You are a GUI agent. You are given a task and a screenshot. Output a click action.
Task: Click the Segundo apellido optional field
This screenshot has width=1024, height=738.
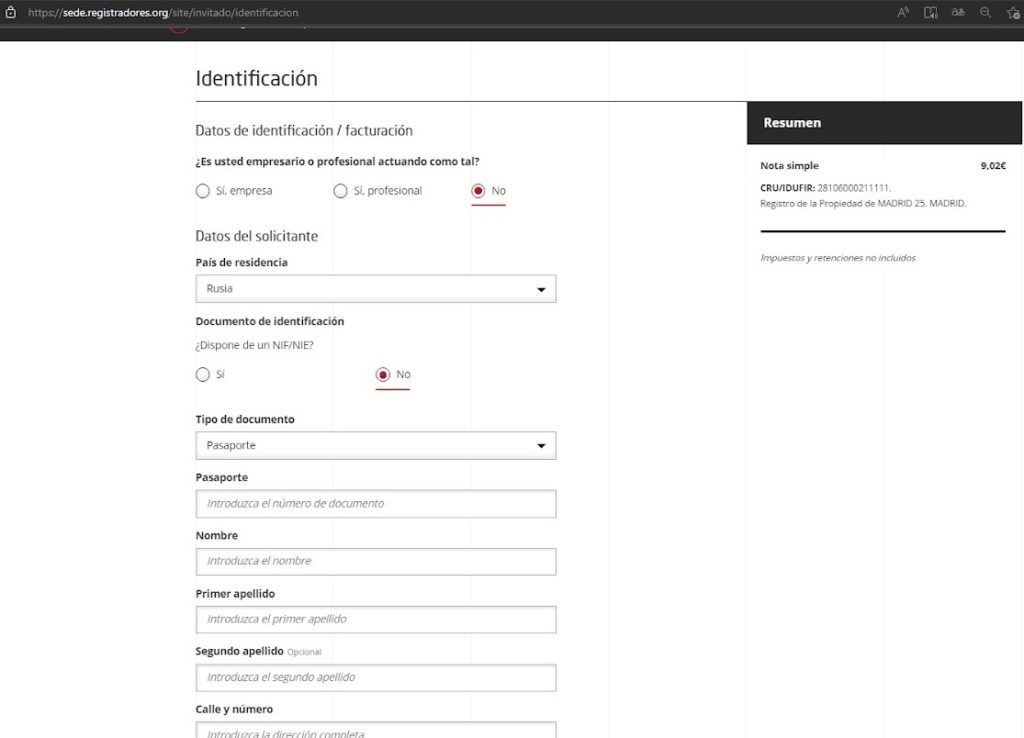(375, 678)
